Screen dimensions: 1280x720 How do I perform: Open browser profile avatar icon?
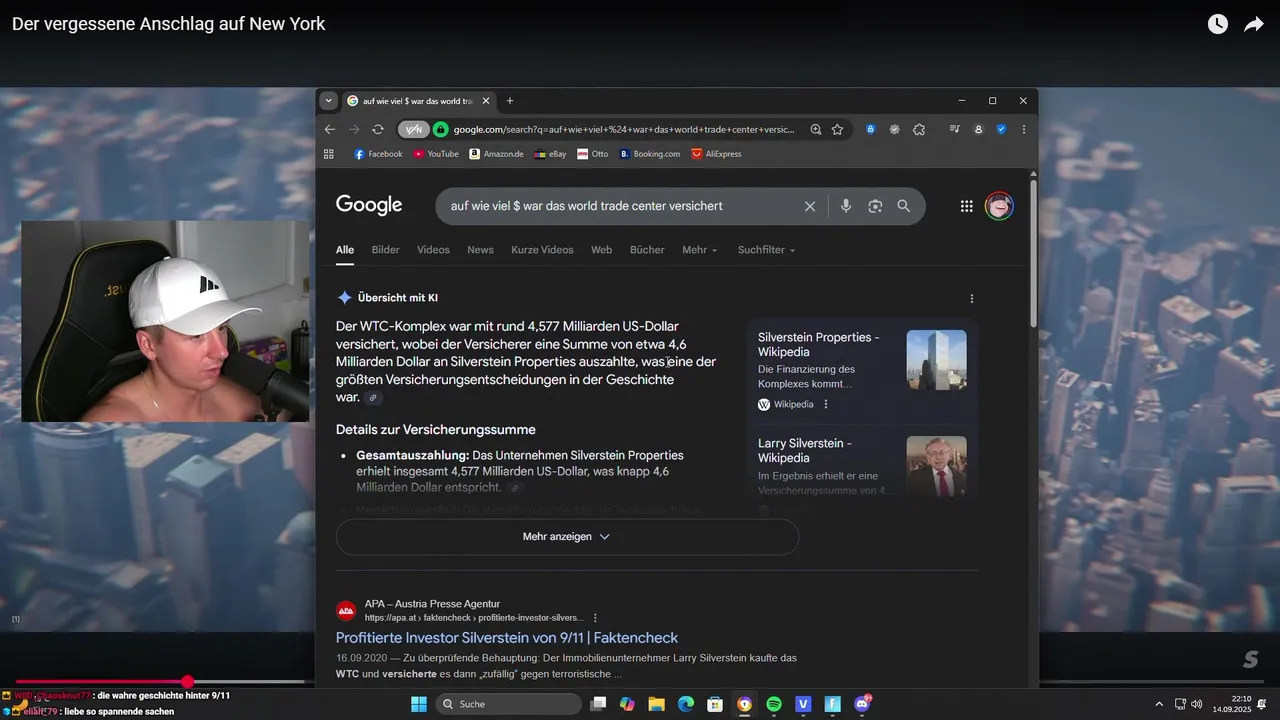click(978, 129)
